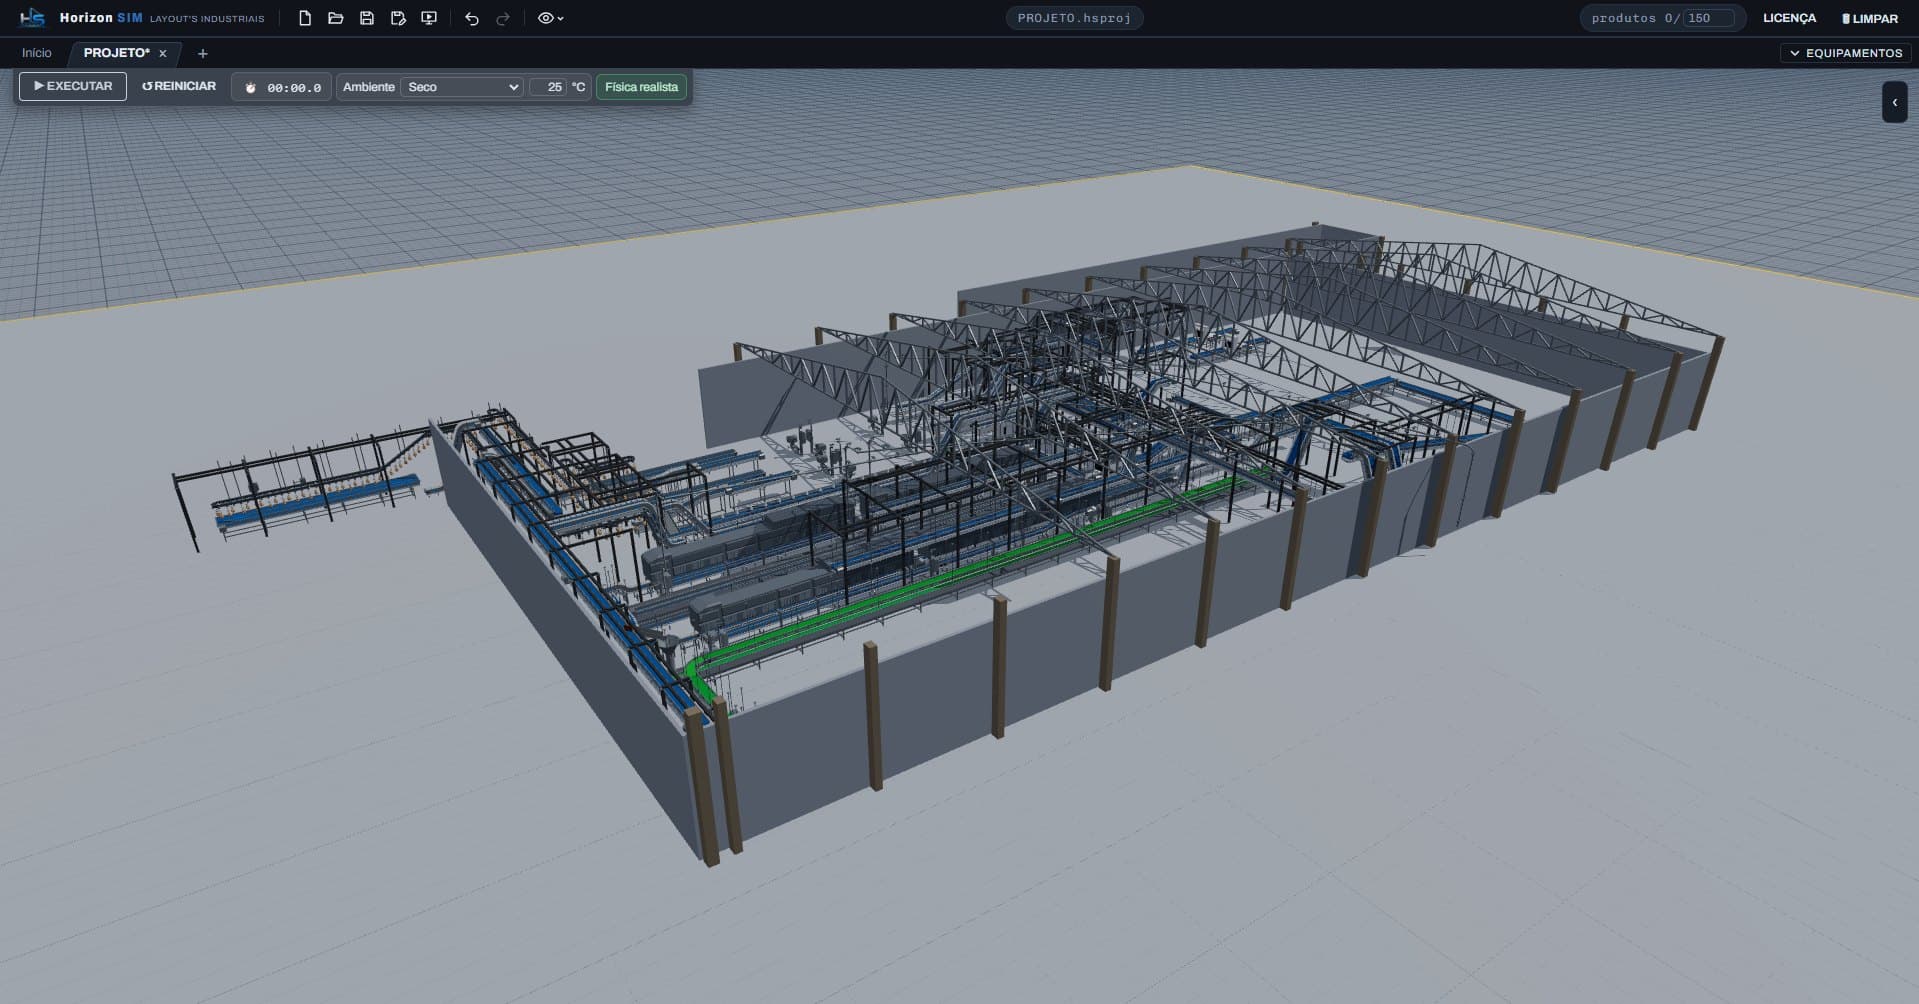
Task: Open an existing project folder
Action: pos(336,18)
